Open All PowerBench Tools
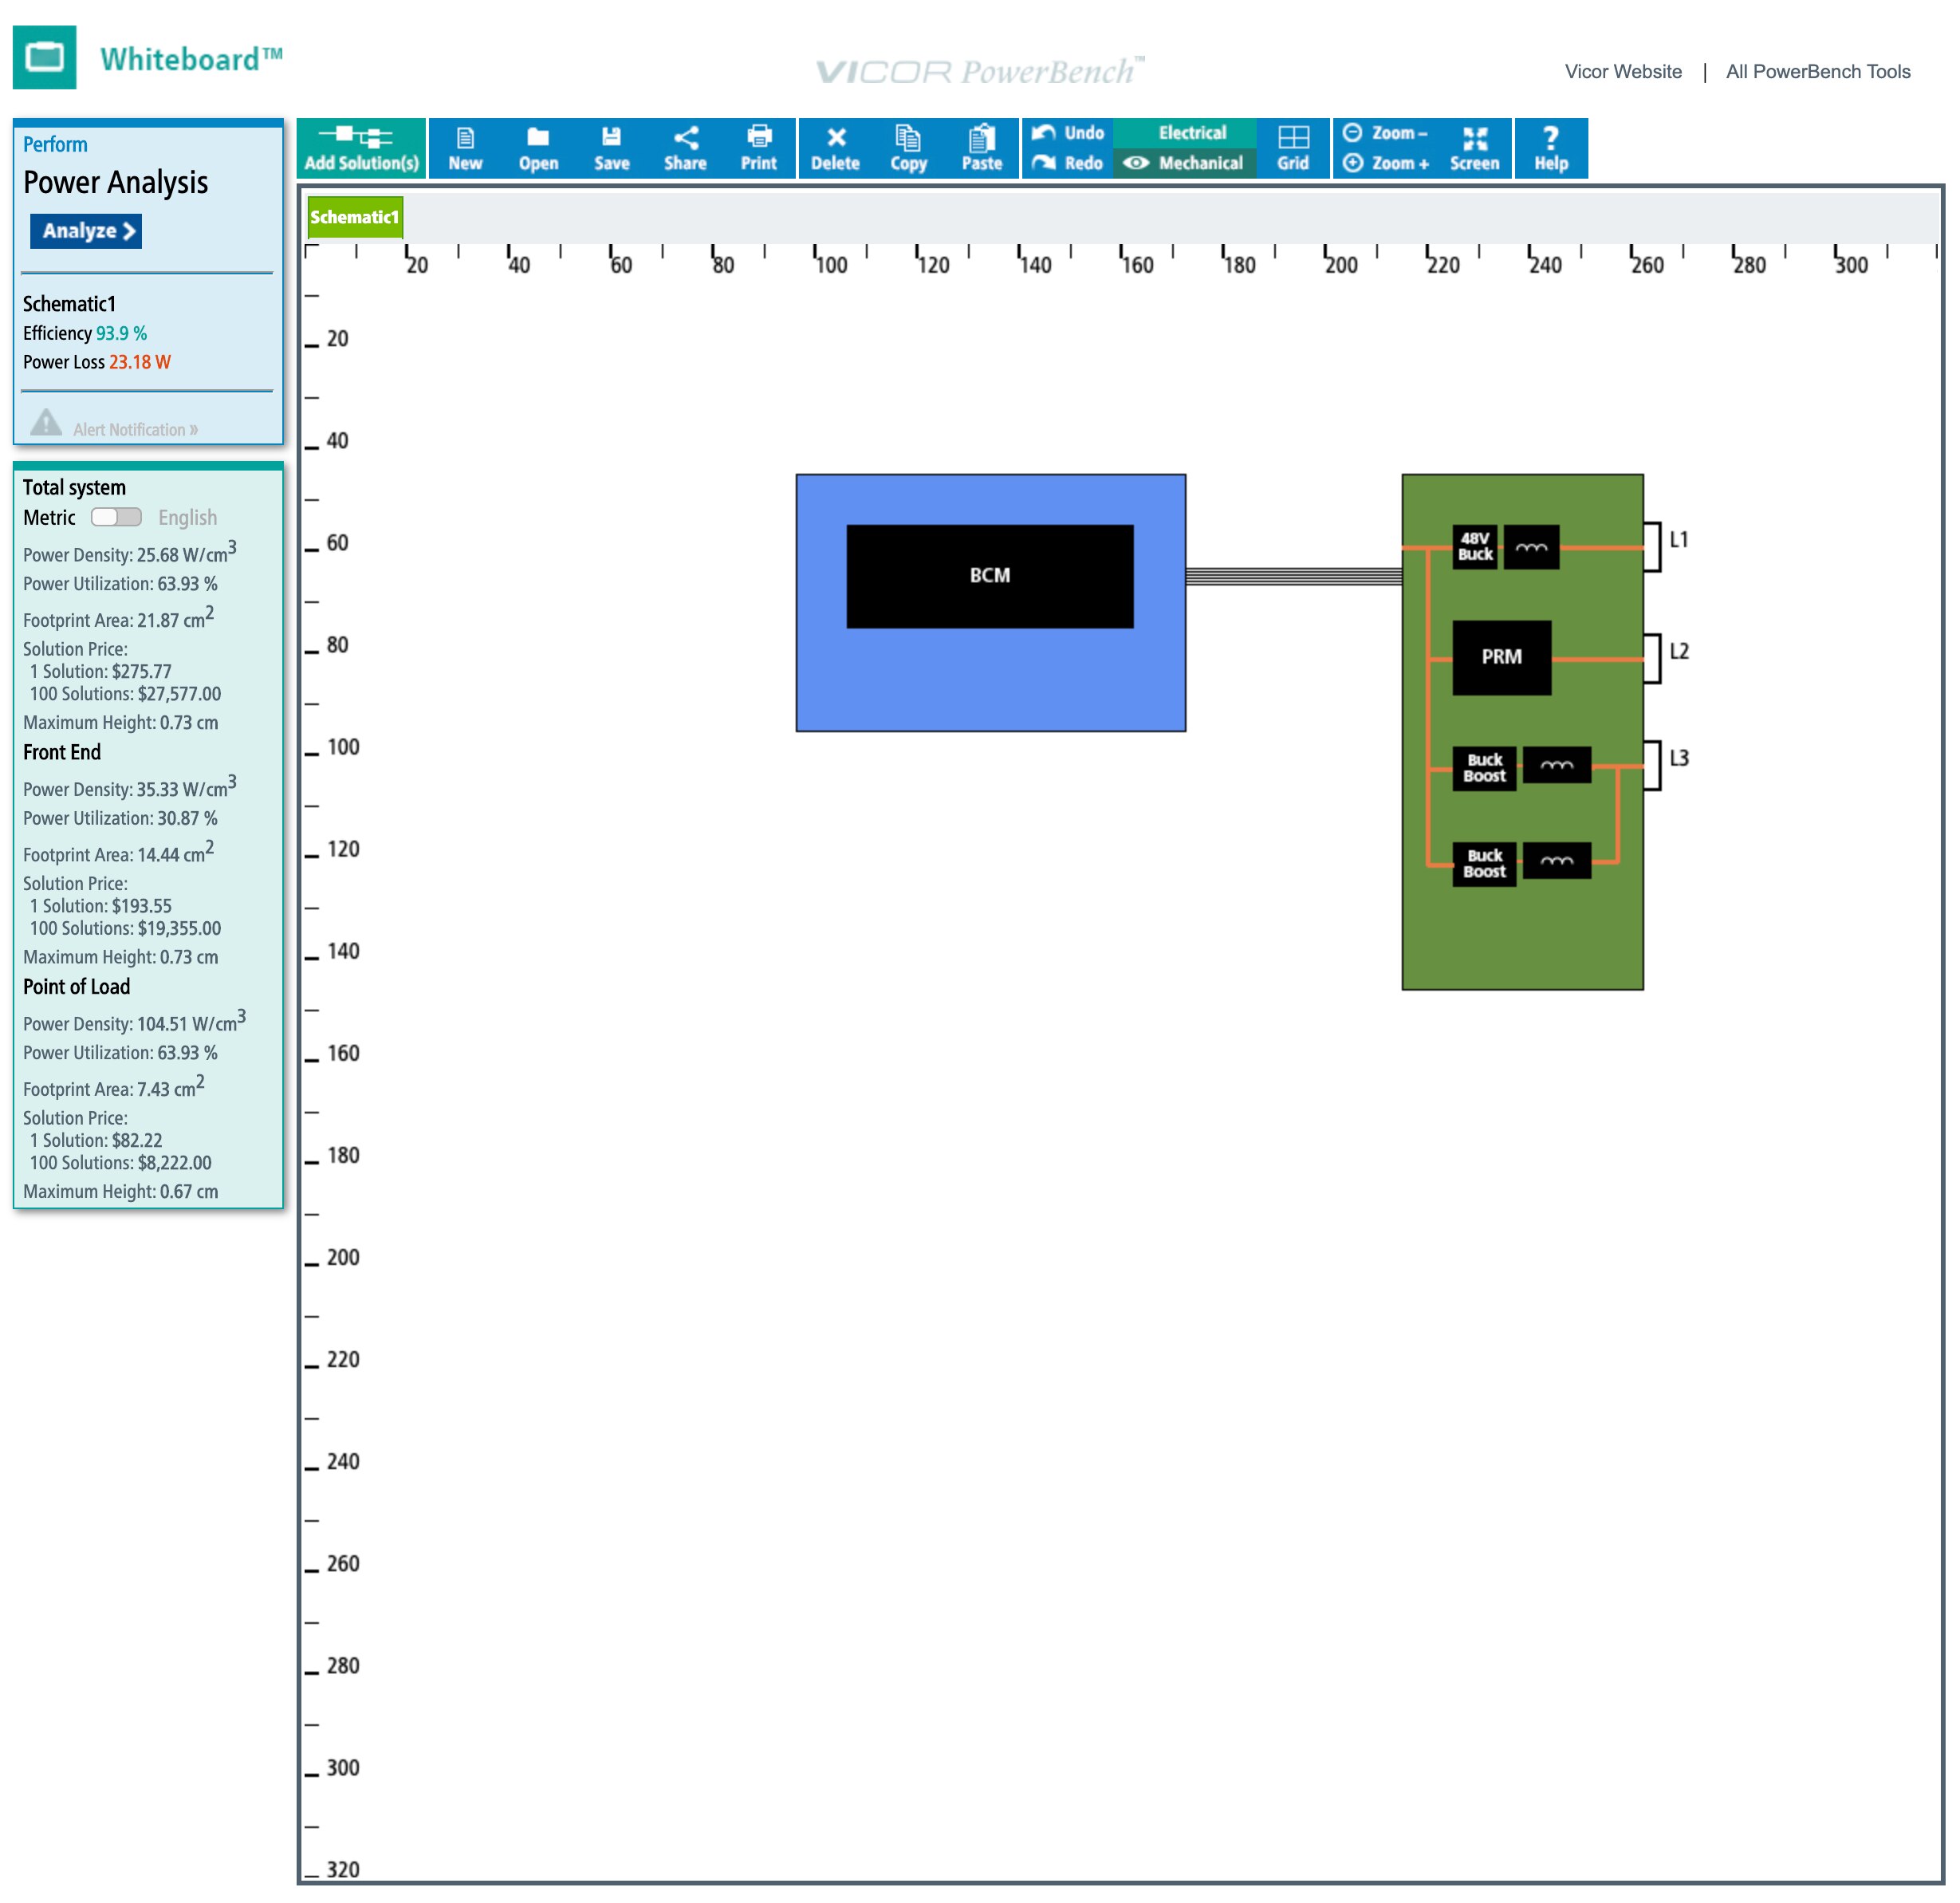This screenshot has height=1903, width=1960. pos(1817,71)
